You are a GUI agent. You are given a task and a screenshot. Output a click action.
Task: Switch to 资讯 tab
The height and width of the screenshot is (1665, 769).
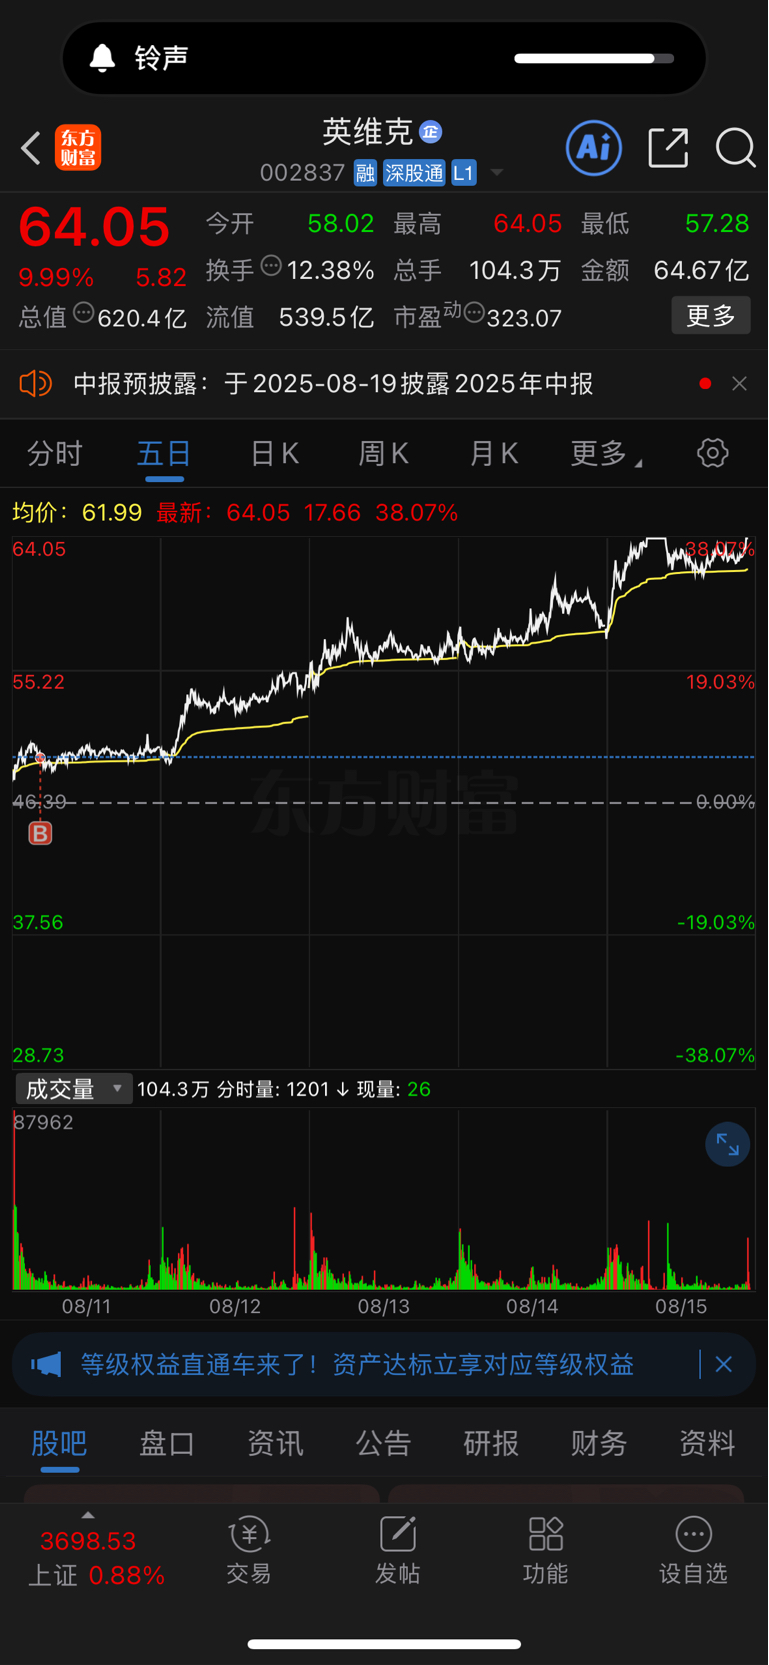point(275,1443)
